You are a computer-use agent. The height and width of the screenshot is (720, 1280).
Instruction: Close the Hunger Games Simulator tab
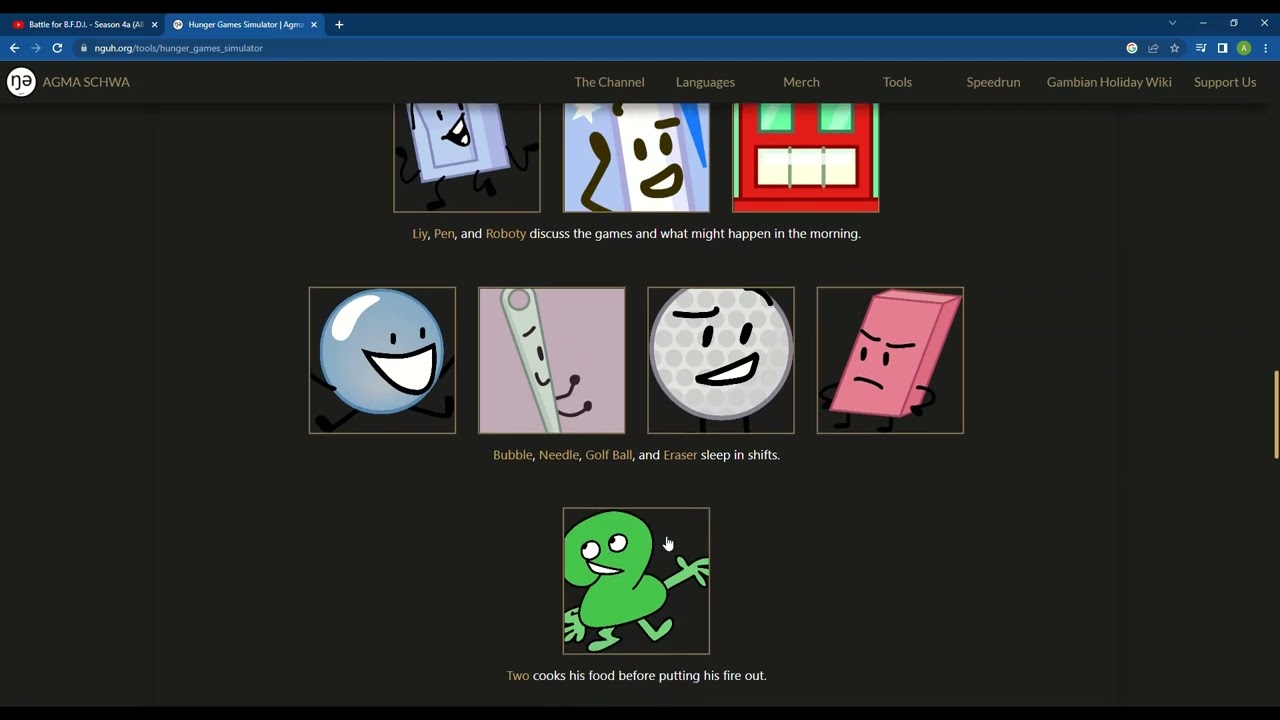coord(313,25)
